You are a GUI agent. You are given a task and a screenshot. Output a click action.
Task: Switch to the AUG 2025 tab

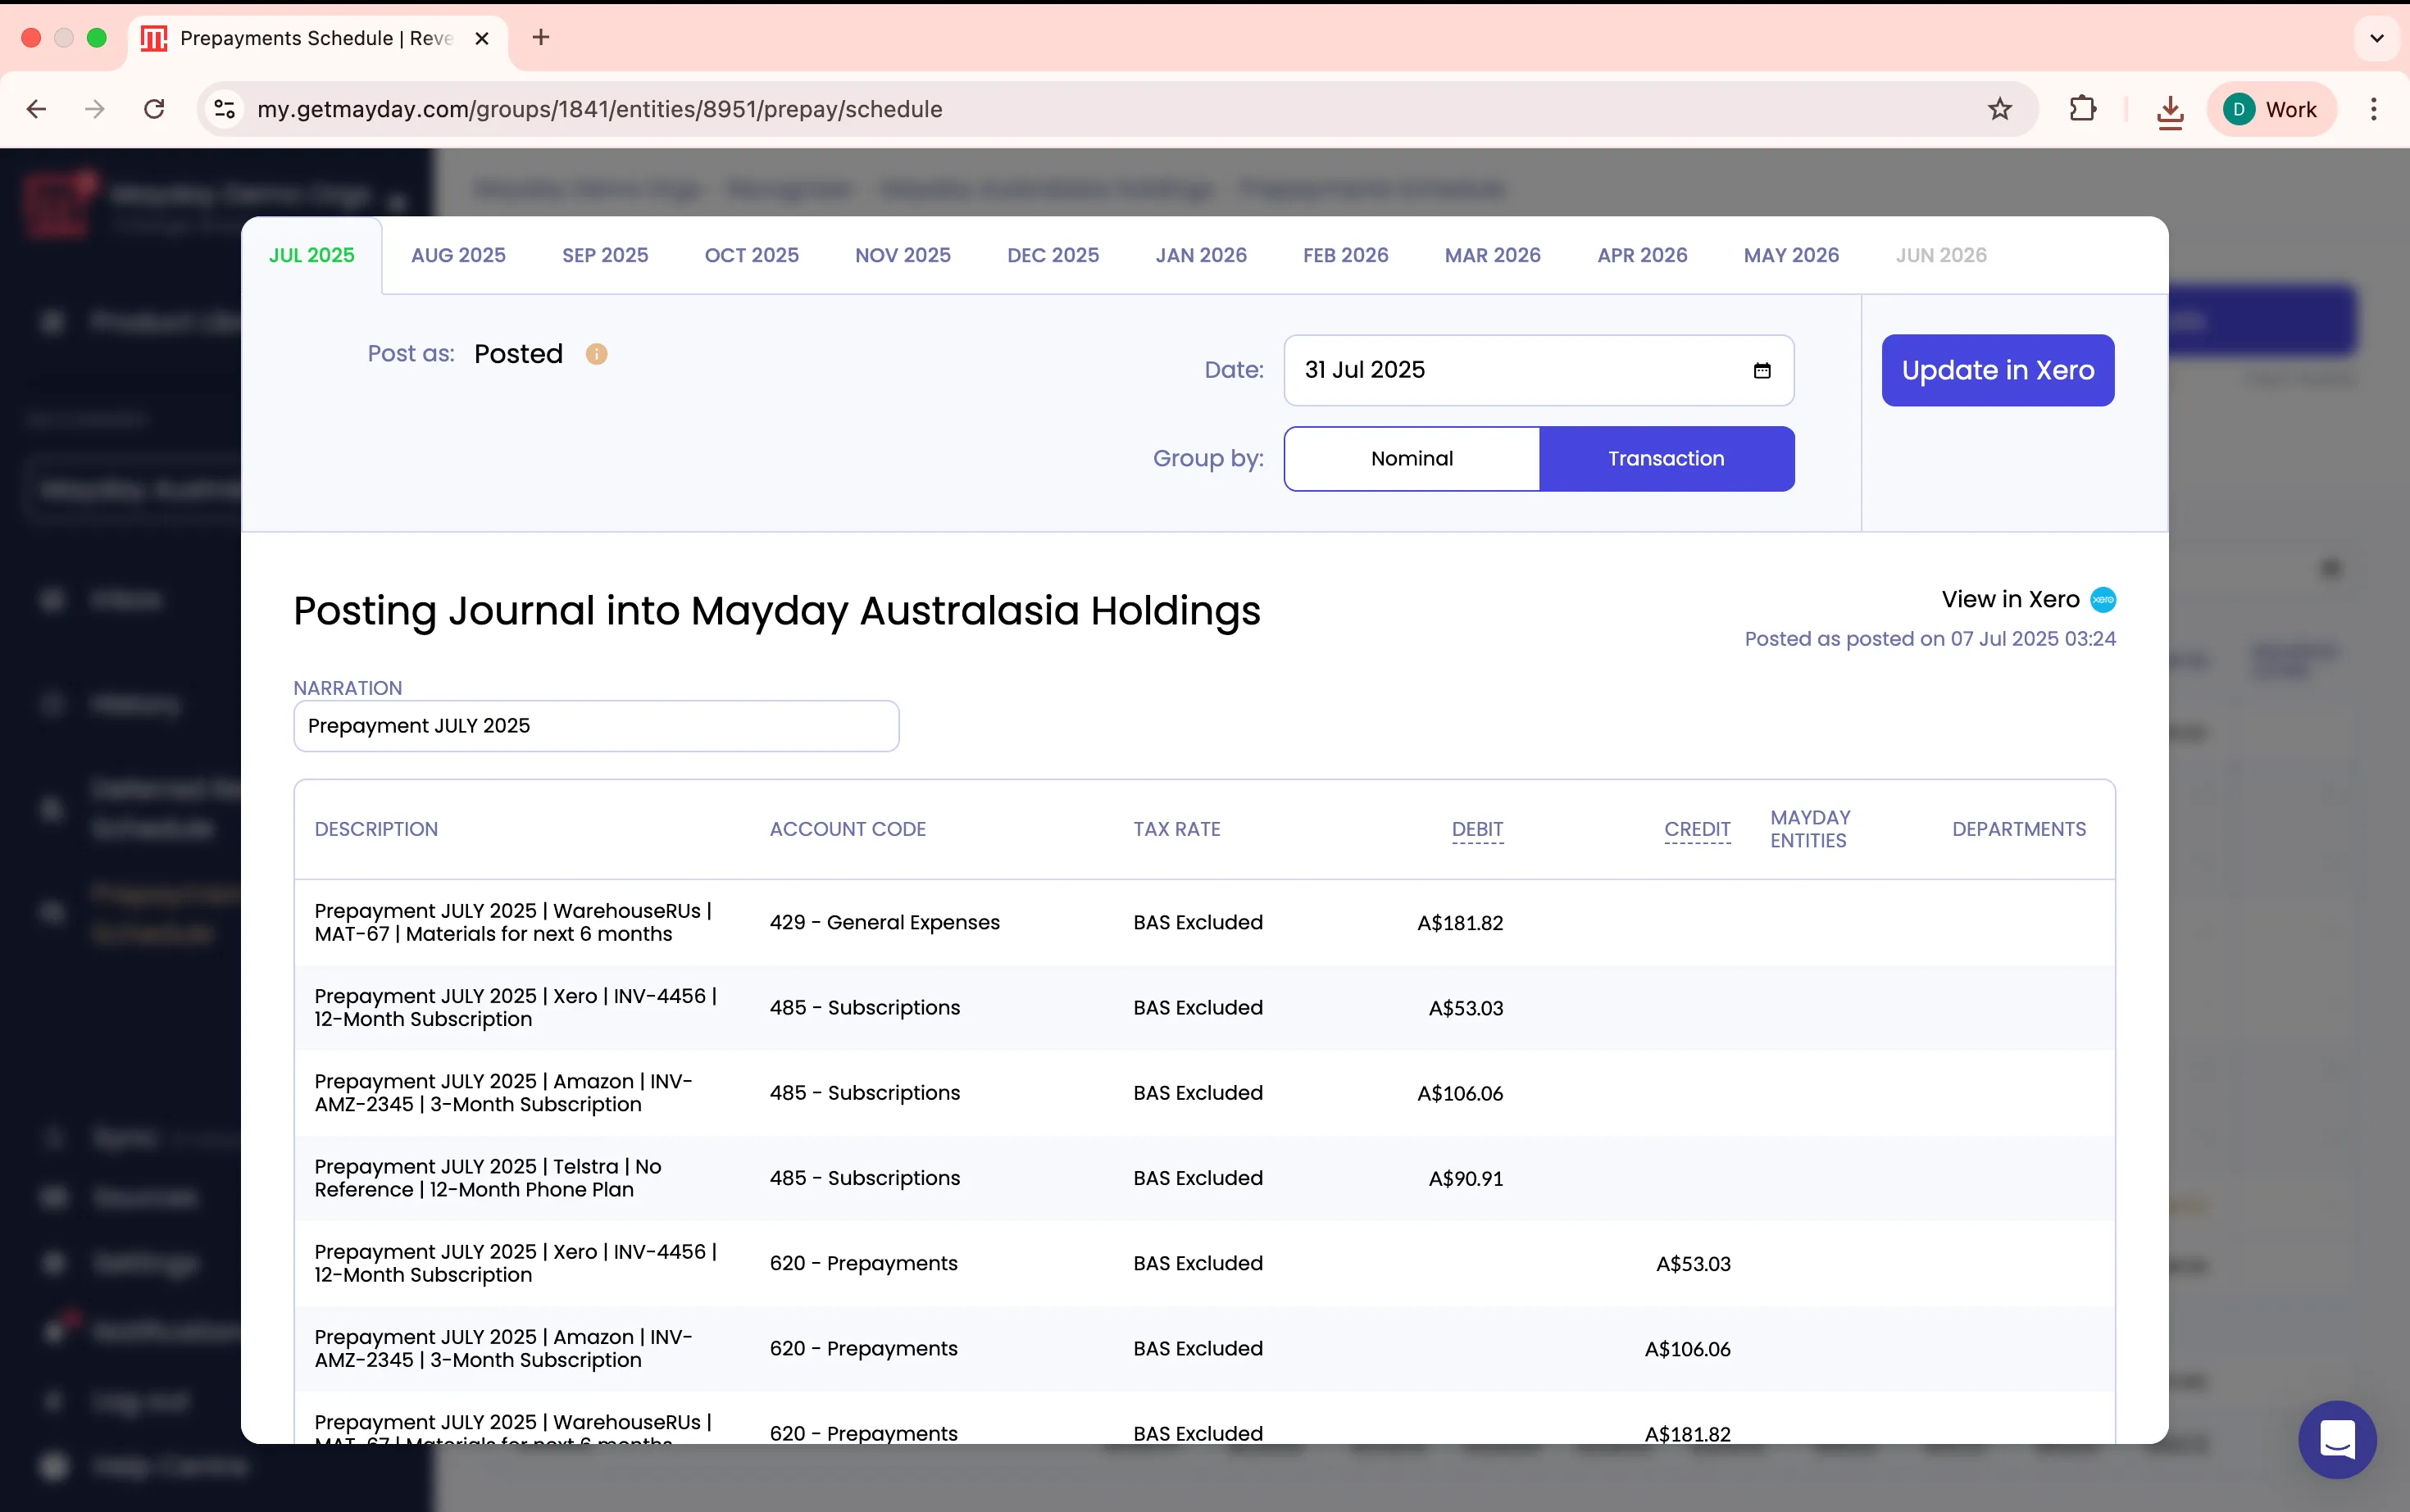coord(458,255)
